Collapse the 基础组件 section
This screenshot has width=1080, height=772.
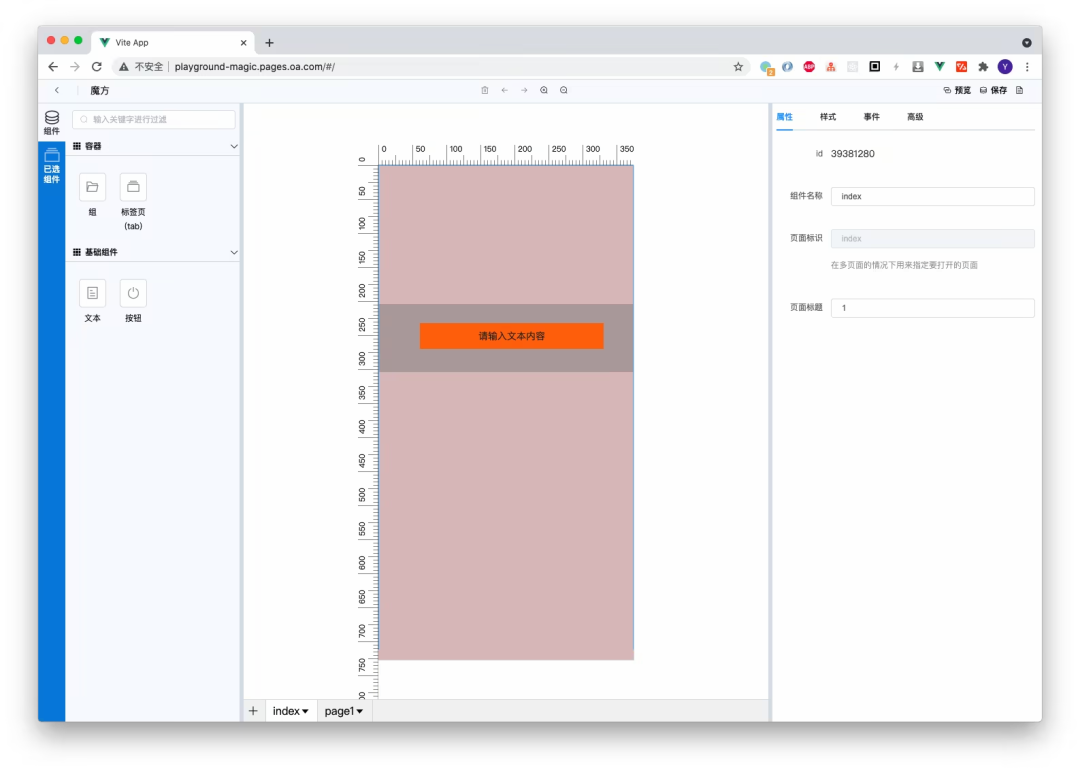pos(234,252)
